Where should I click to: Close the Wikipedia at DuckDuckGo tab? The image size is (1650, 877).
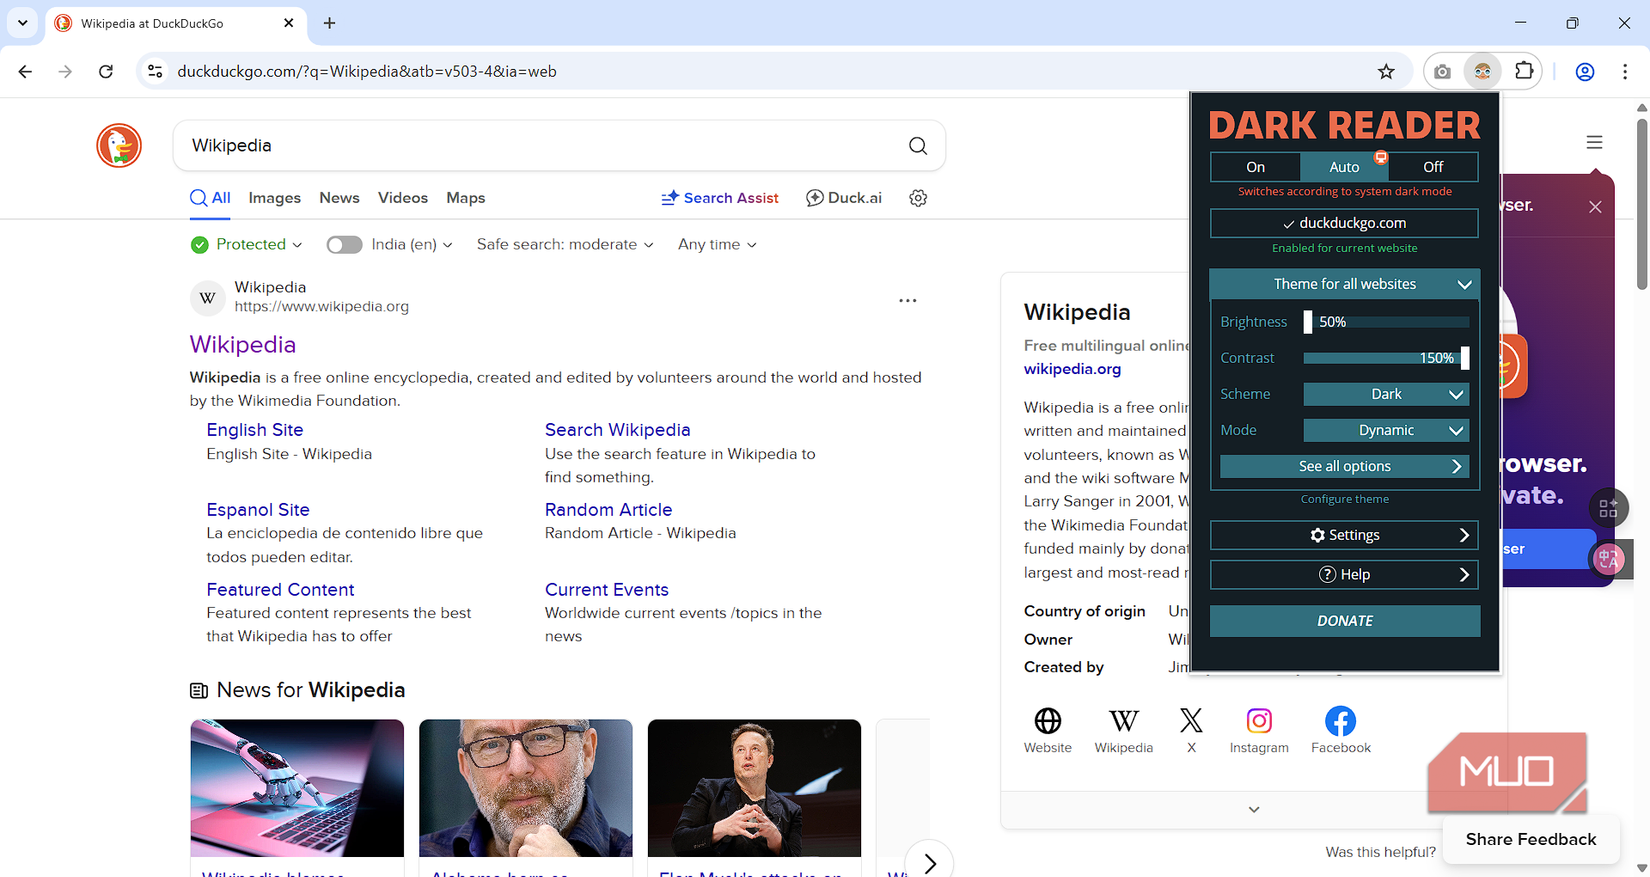(289, 23)
